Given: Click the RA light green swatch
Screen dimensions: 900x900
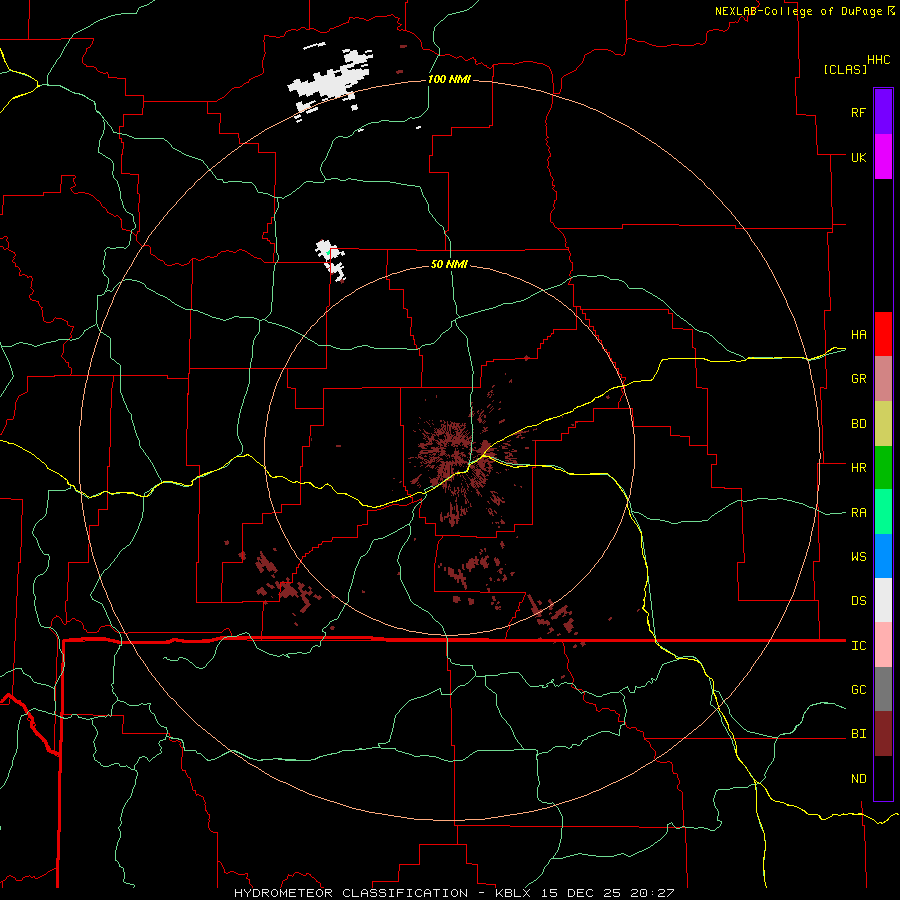Looking at the screenshot, I should click(883, 512).
